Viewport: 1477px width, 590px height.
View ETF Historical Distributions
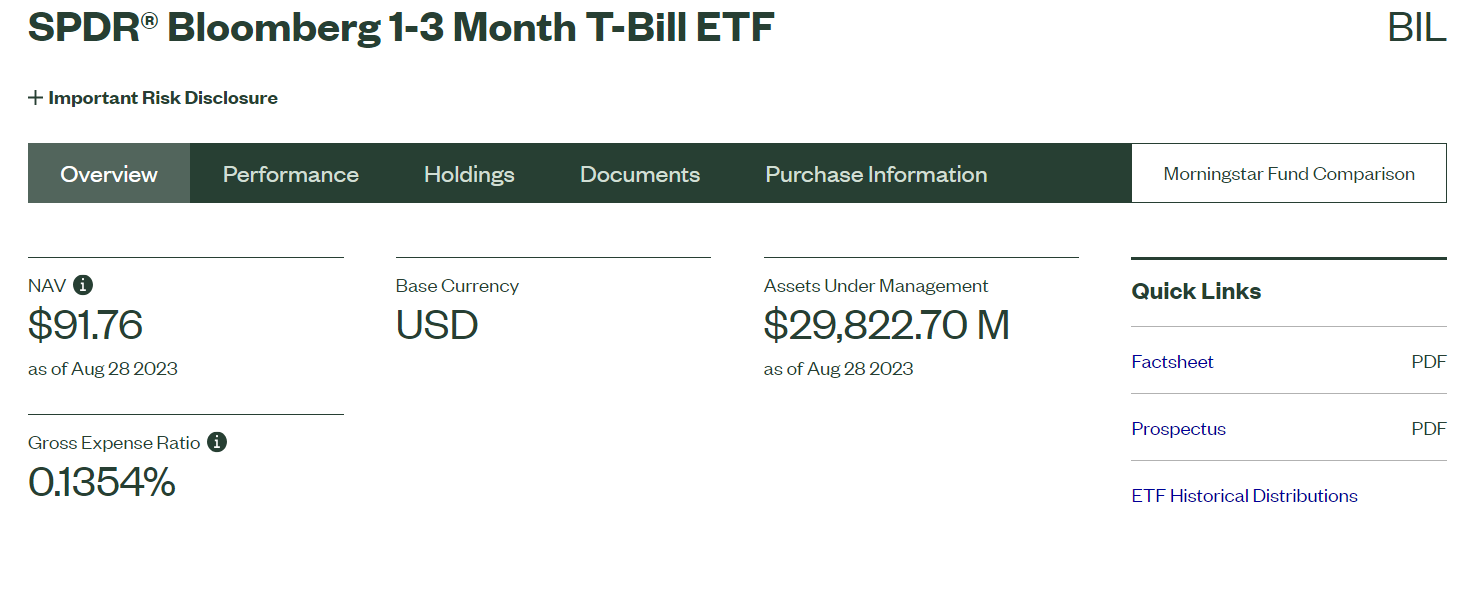[x=1244, y=496]
